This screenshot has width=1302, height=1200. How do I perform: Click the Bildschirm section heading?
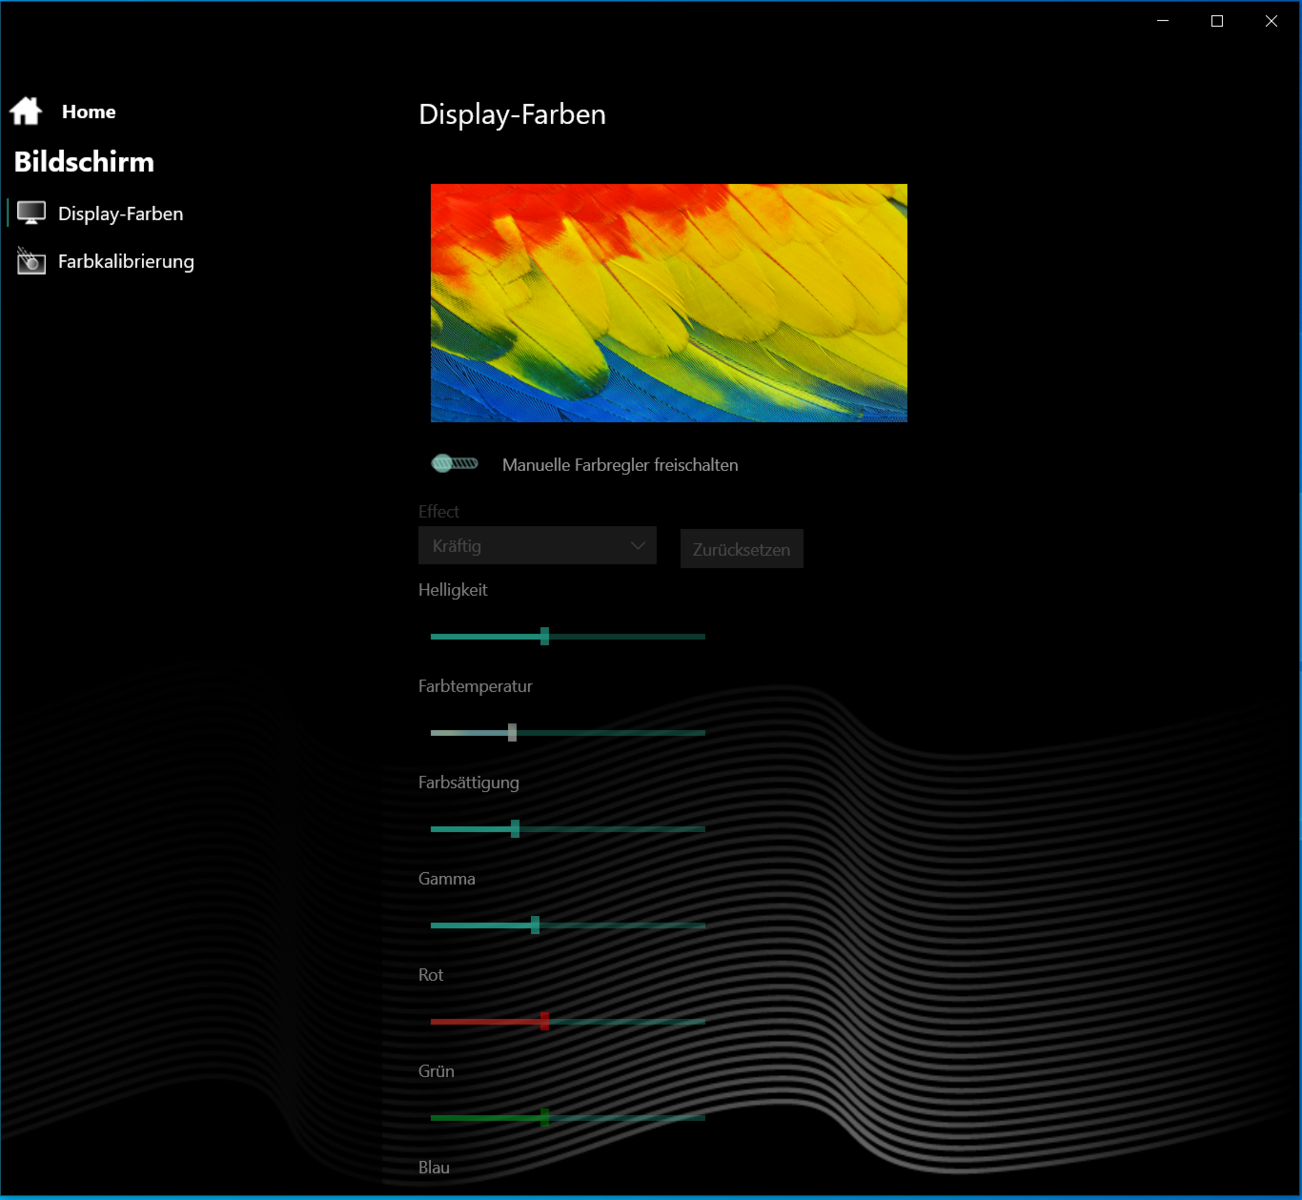[x=84, y=162]
